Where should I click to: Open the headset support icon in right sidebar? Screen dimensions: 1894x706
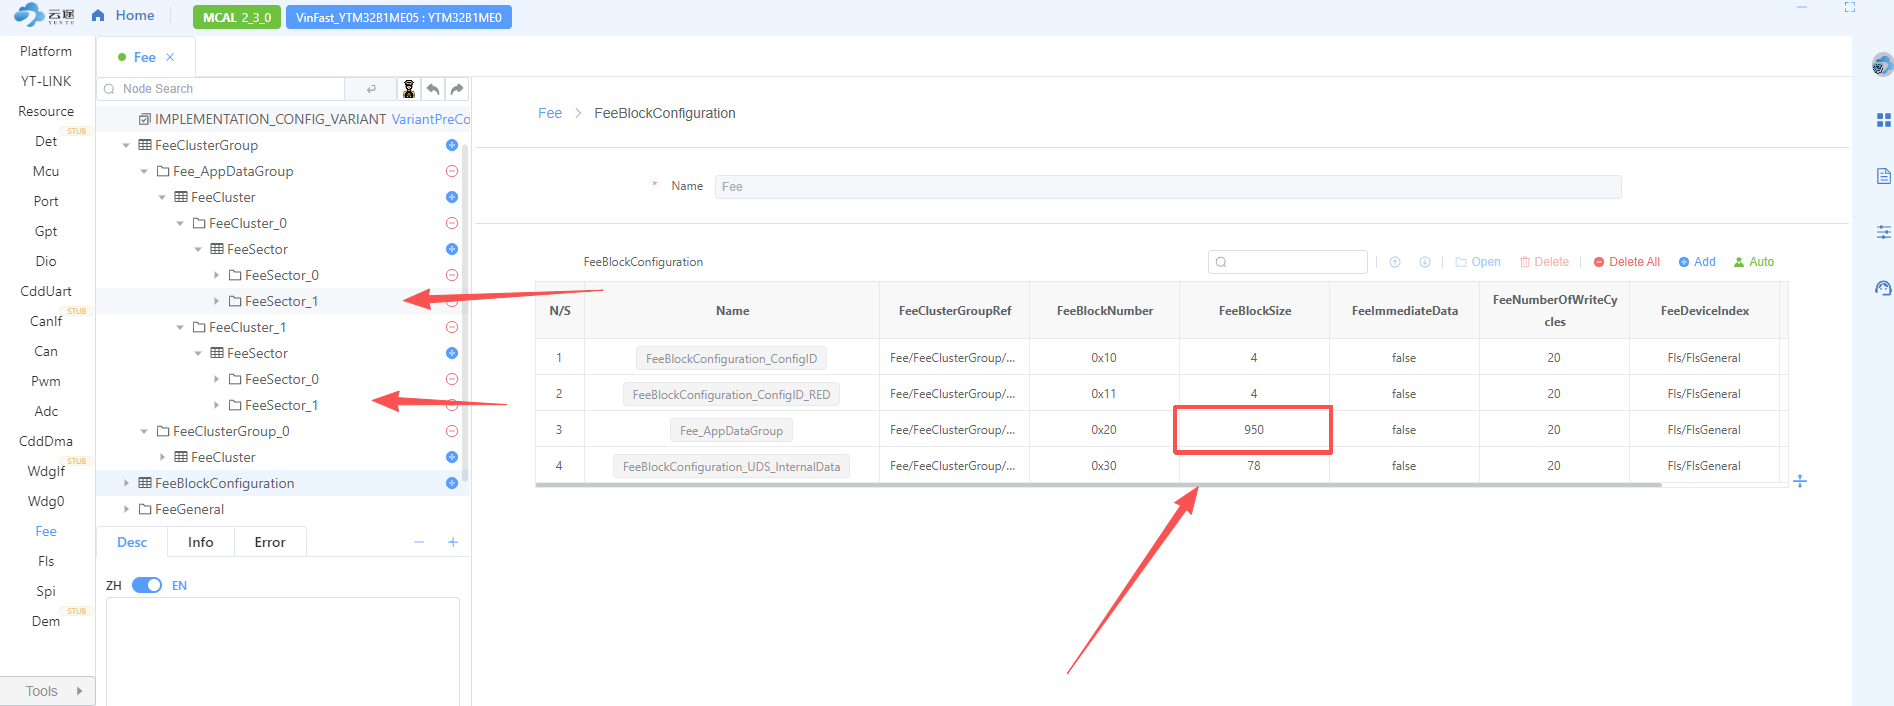pos(1883,288)
